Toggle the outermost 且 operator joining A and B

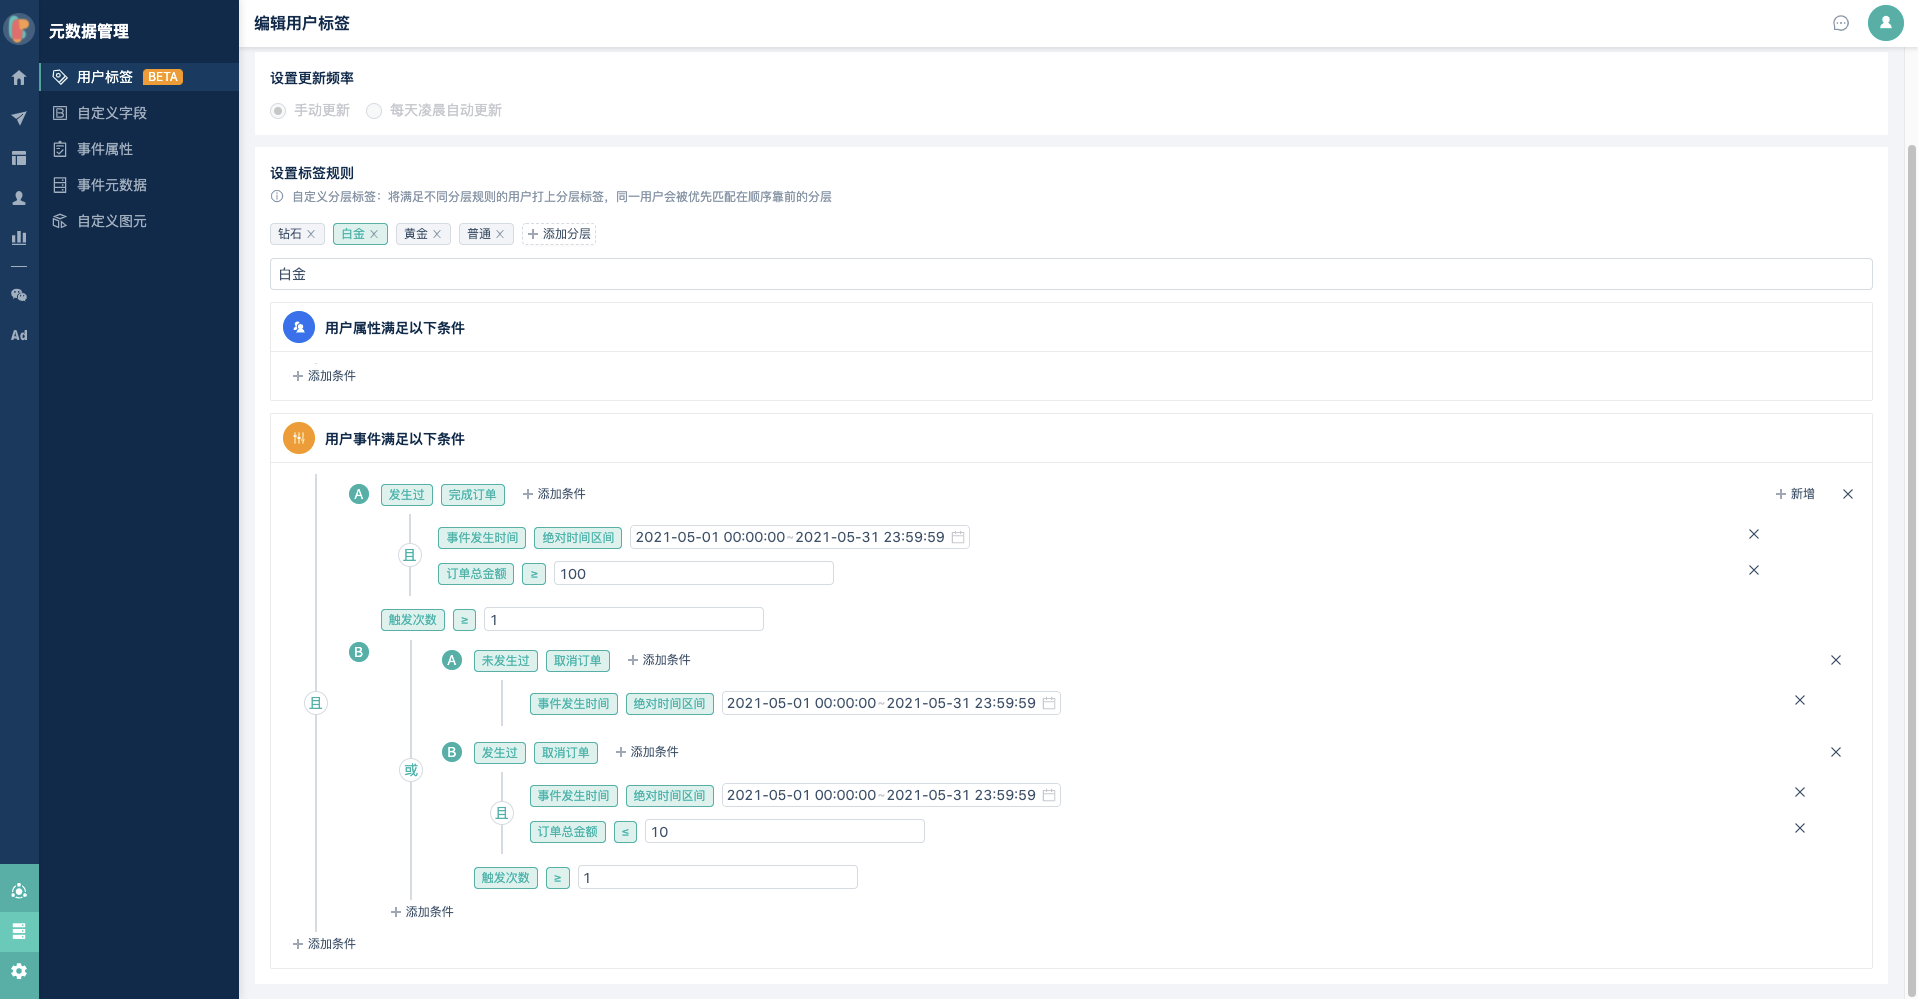click(x=316, y=703)
